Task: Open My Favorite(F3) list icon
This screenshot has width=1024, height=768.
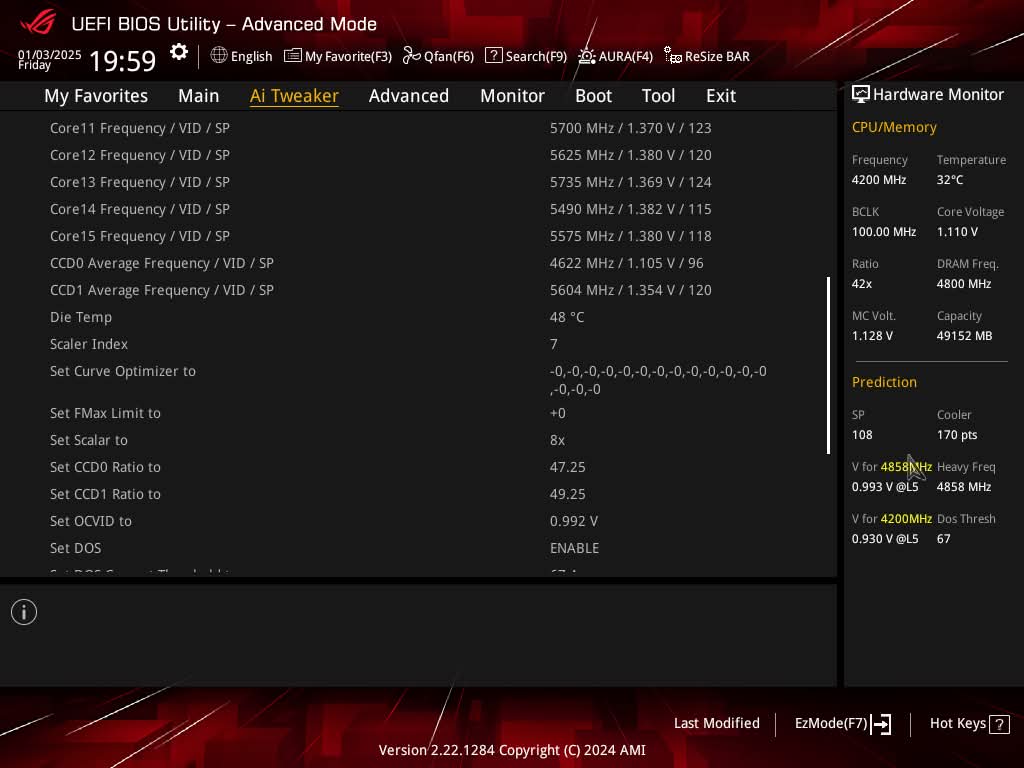Action: [x=293, y=56]
